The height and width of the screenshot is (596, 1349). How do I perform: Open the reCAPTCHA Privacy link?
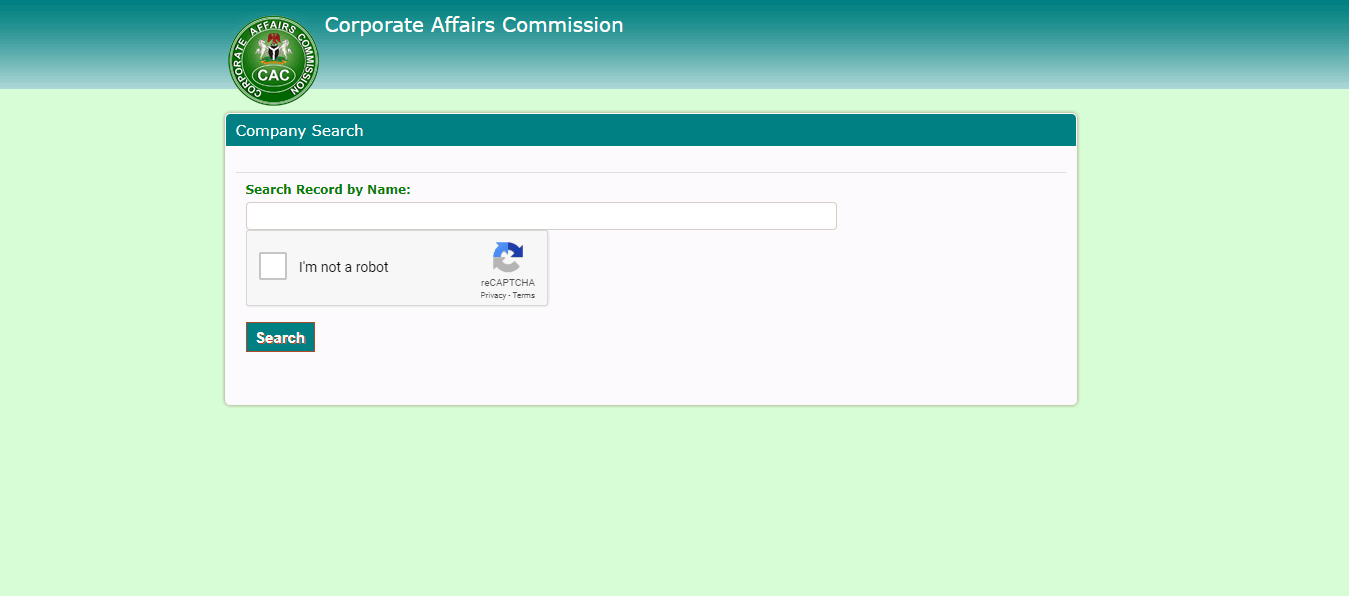(x=492, y=294)
